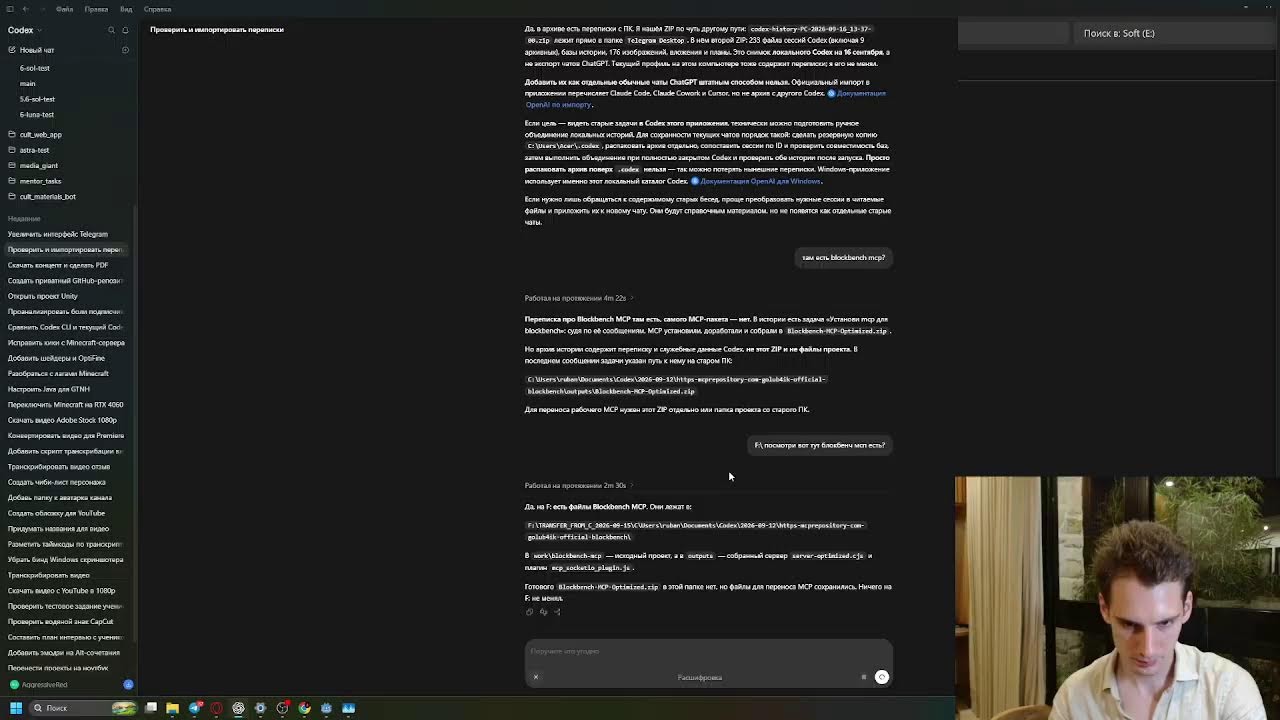Open cult_web_app folder icon
Image resolution: width=1280 pixels, height=720 pixels.
point(12,134)
